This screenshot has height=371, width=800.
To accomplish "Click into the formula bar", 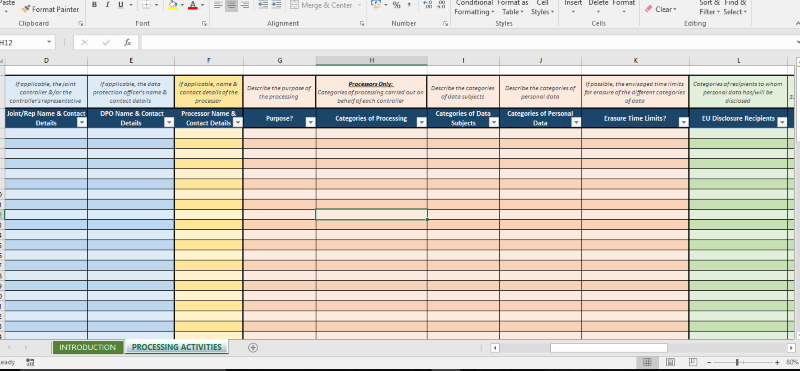I will tap(467, 43).
